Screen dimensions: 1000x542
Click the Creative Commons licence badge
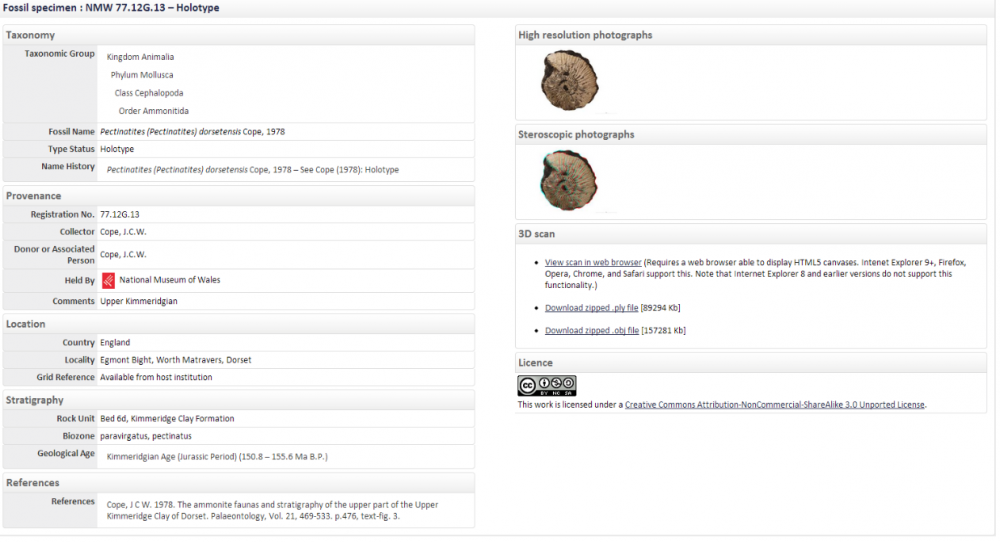pyautogui.click(x=546, y=386)
